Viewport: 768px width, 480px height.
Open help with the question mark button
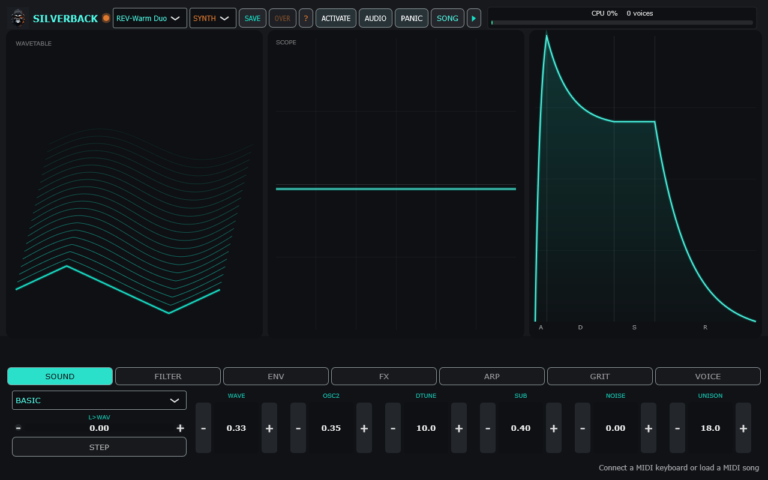[x=306, y=18]
